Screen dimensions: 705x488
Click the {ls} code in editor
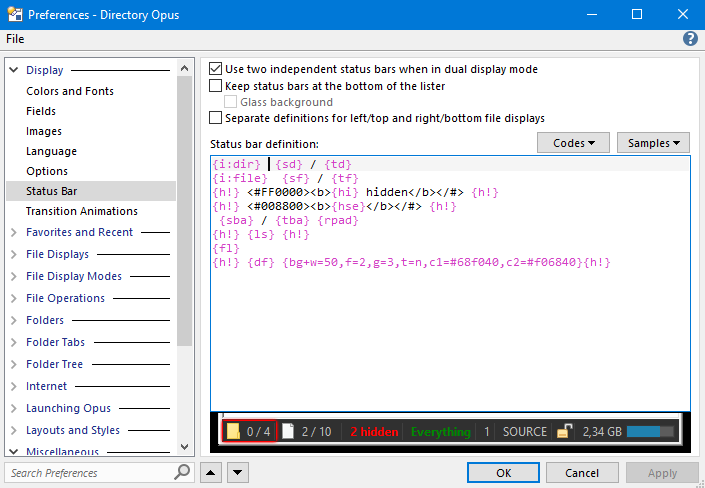[x=261, y=234]
